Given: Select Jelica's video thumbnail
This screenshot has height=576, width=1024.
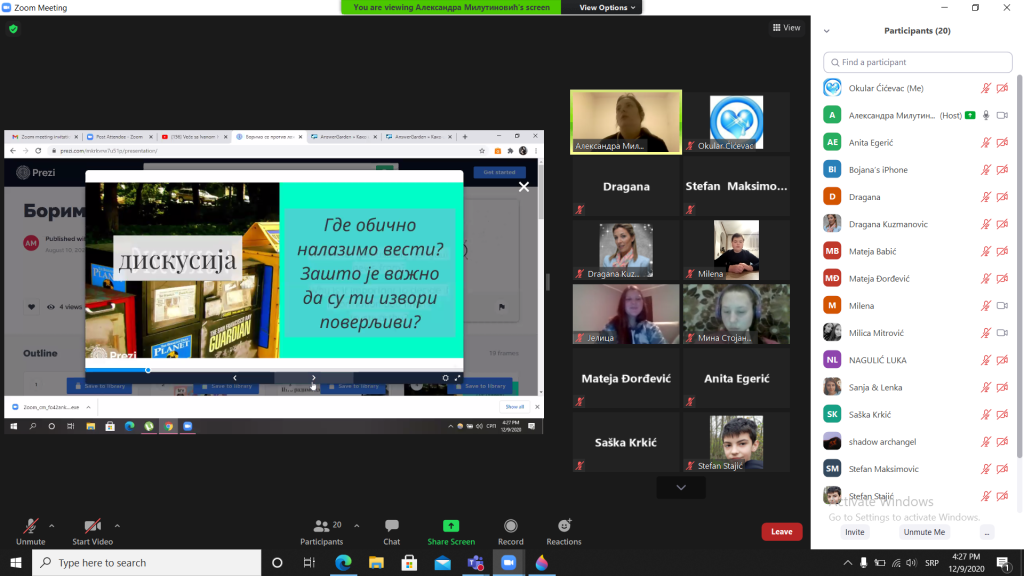Looking at the screenshot, I should coord(625,313).
